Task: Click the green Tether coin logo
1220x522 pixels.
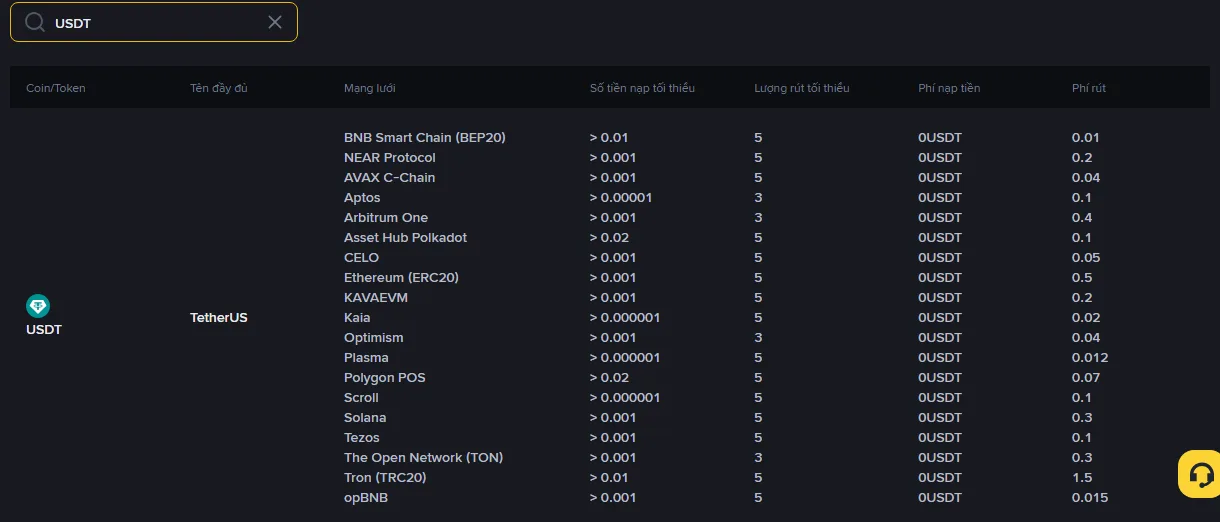Action: click(38, 306)
